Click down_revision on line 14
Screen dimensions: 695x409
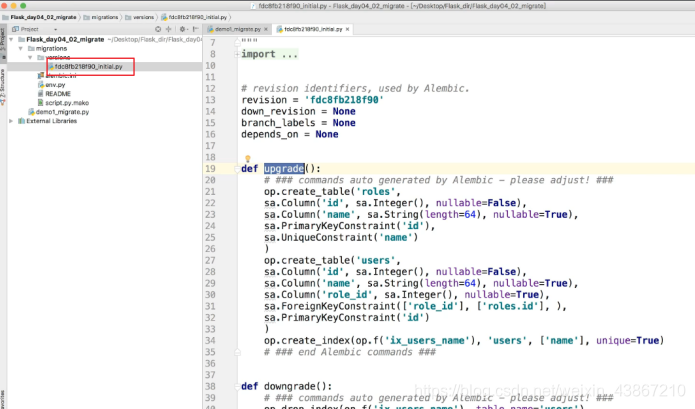[278, 112]
